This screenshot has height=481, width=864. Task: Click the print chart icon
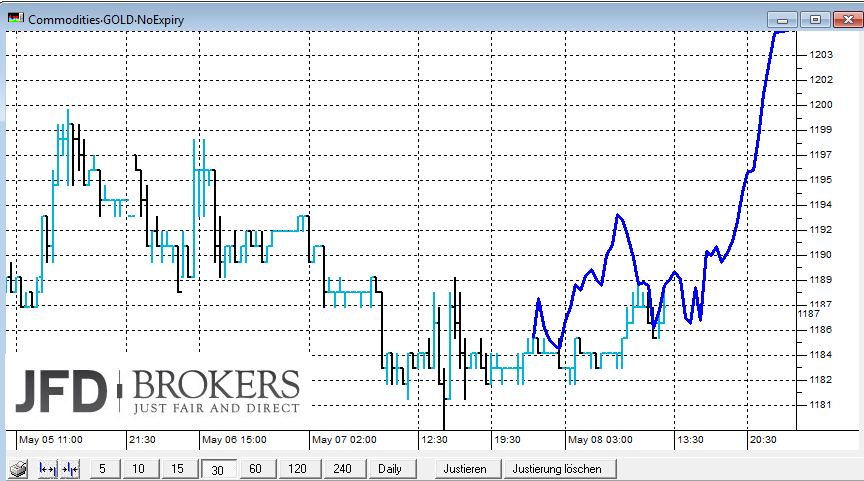[19, 469]
